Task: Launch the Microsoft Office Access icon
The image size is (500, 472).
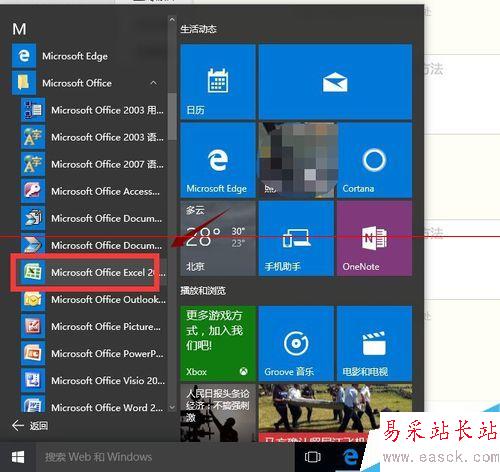Action: [x=33, y=191]
